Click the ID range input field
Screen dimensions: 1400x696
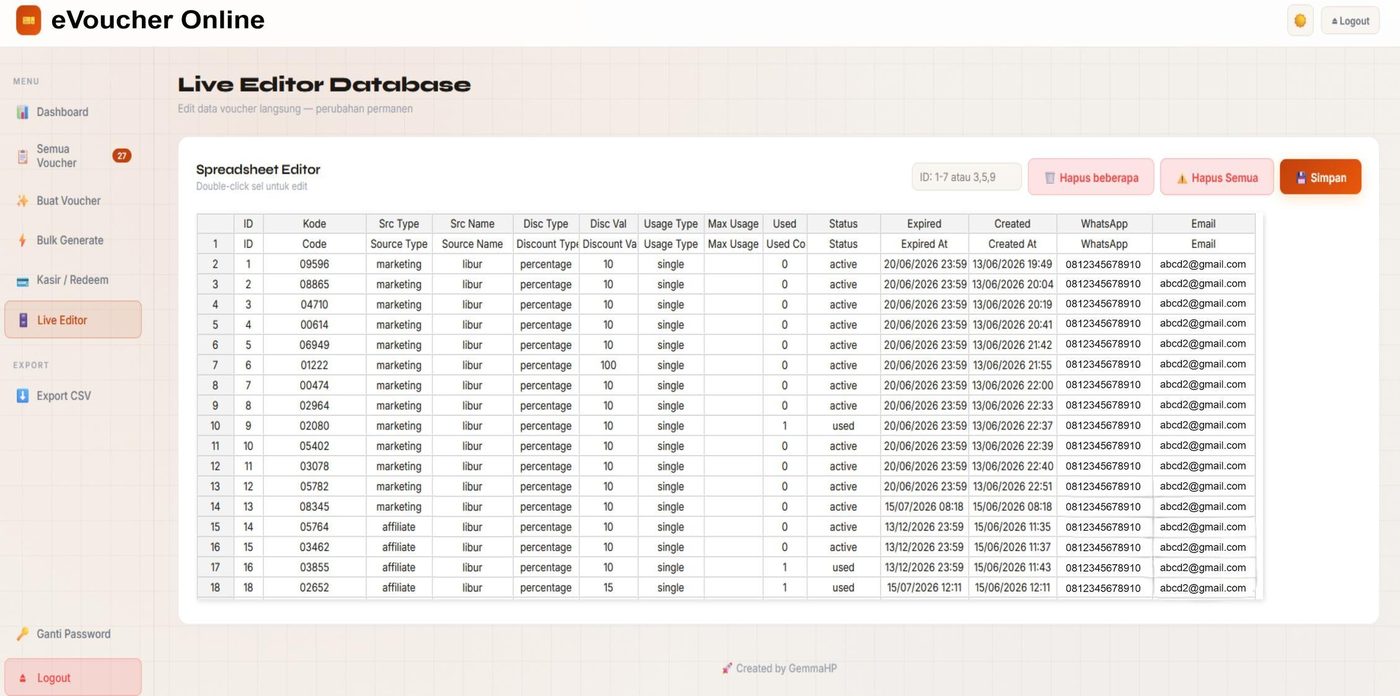[966, 177]
